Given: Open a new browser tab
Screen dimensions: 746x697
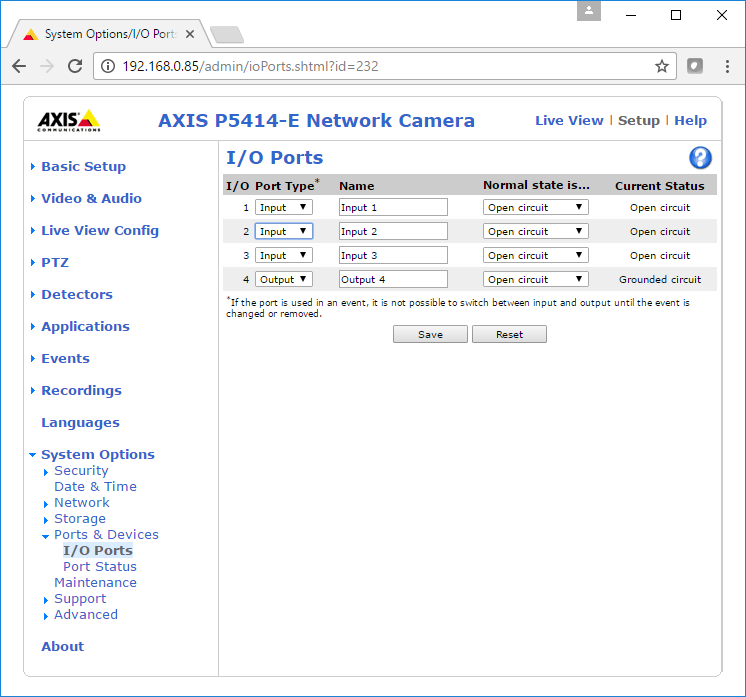Looking at the screenshot, I should [x=227, y=35].
